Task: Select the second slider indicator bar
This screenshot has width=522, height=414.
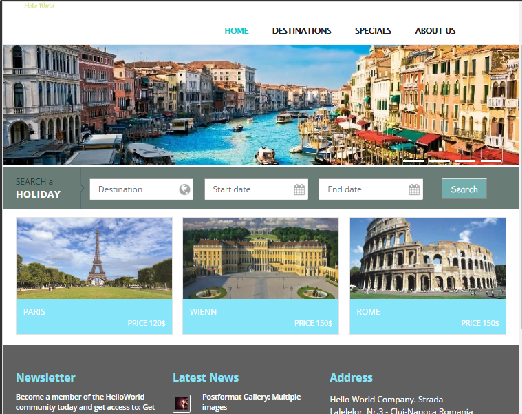Action: pyautogui.click(x=439, y=161)
